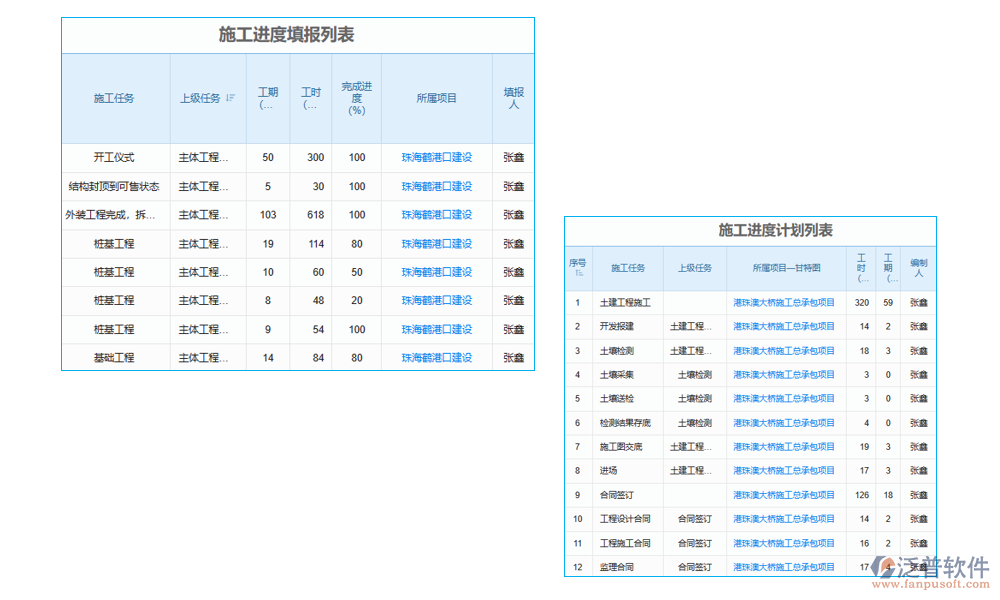Click the 所属项目—甘特图 column header
Image resolution: width=1000 pixels, height=600 pixels.
785,267
